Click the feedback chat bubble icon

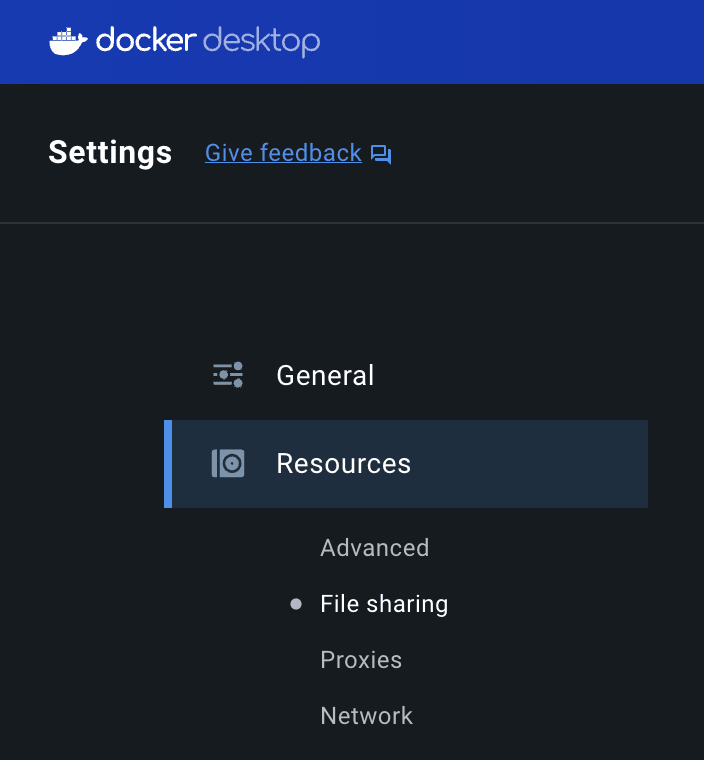[x=381, y=155]
